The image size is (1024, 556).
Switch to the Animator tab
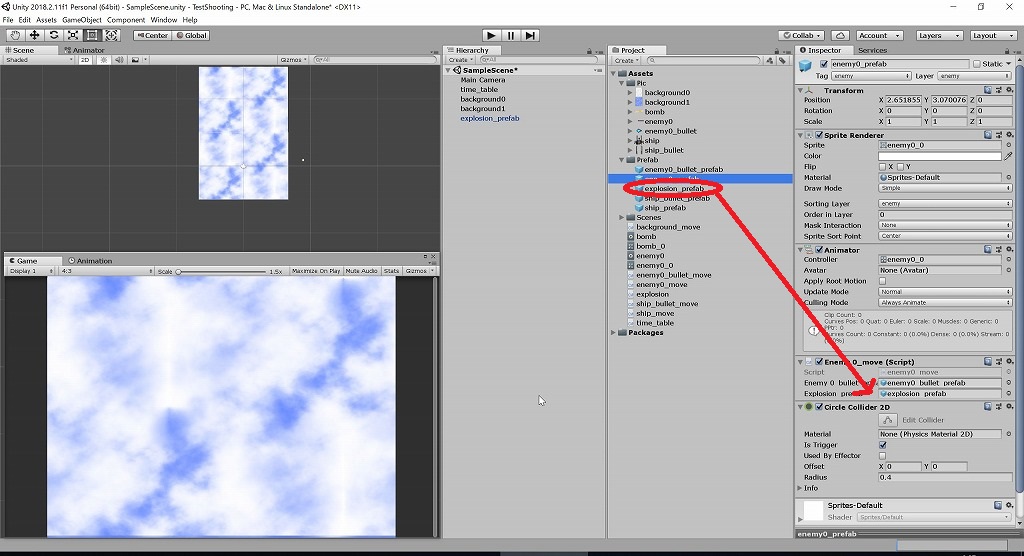click(x=84, y=50)
